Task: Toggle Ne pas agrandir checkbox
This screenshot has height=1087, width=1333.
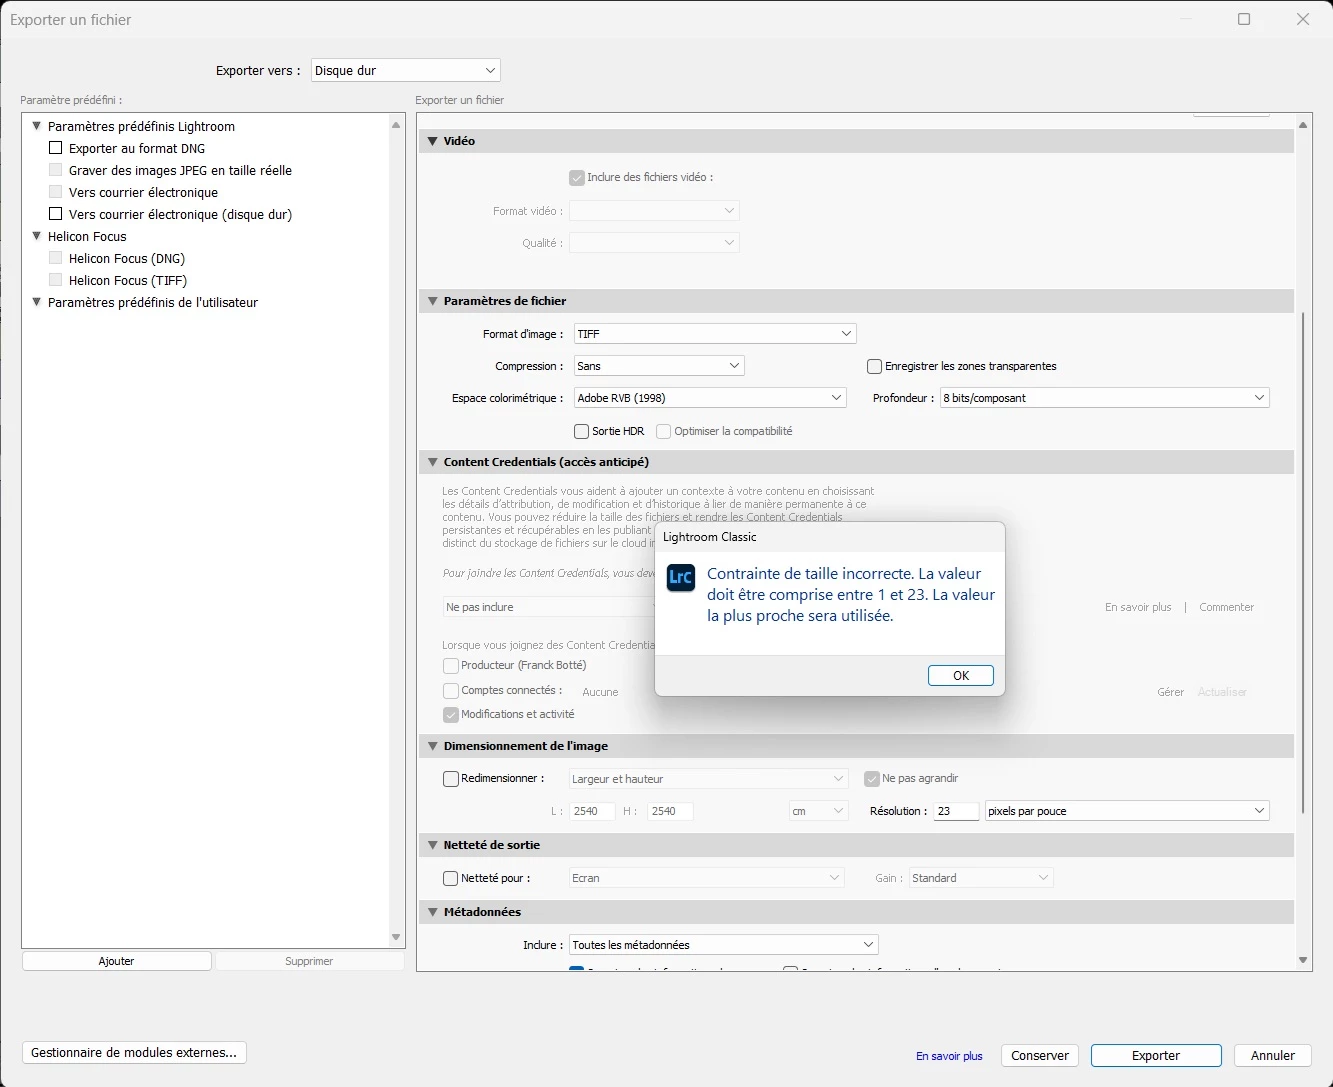Action: click(872, 778)
